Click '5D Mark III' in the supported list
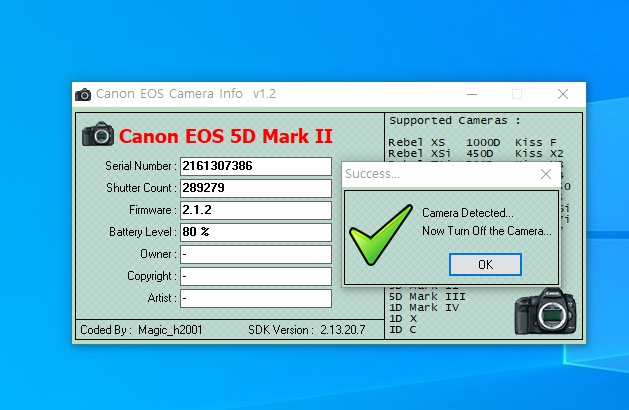This screenshot has width=629, height=410. (427, 296)
